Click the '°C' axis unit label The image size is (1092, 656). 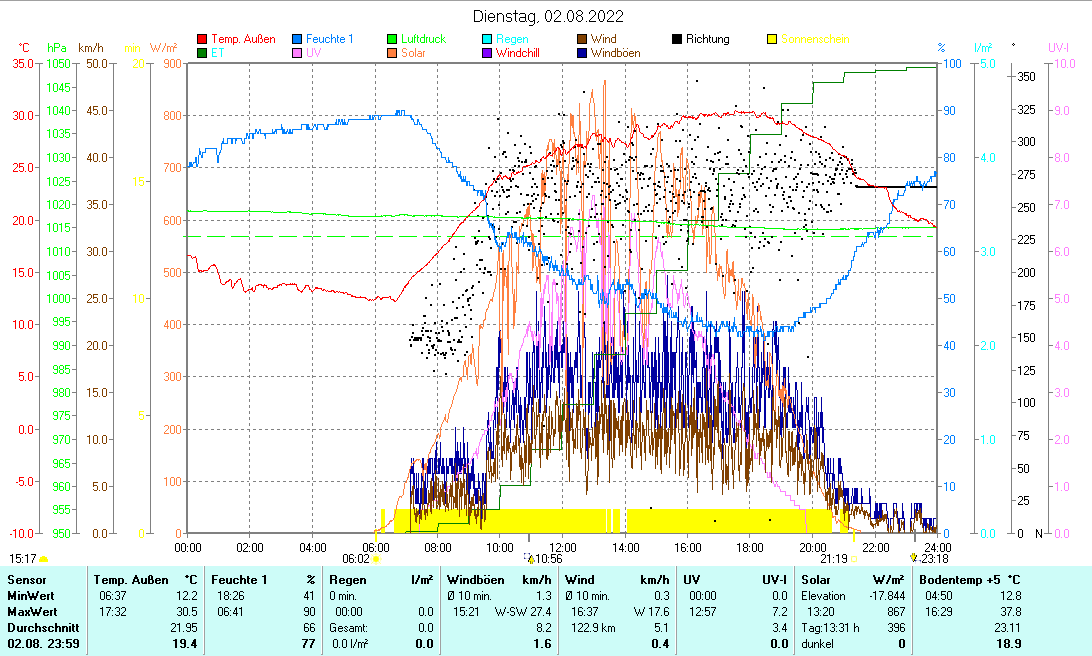tap(24, 48)
